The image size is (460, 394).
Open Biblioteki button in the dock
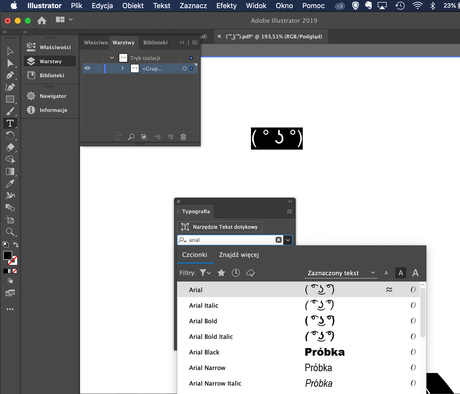(x=50, y=75)
